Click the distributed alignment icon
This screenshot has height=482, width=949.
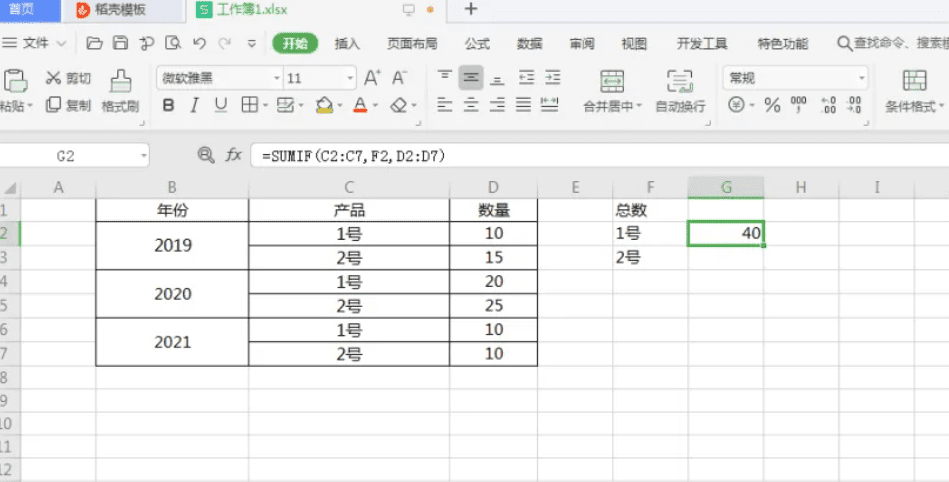pyautogui.click(x=550, y=105)
